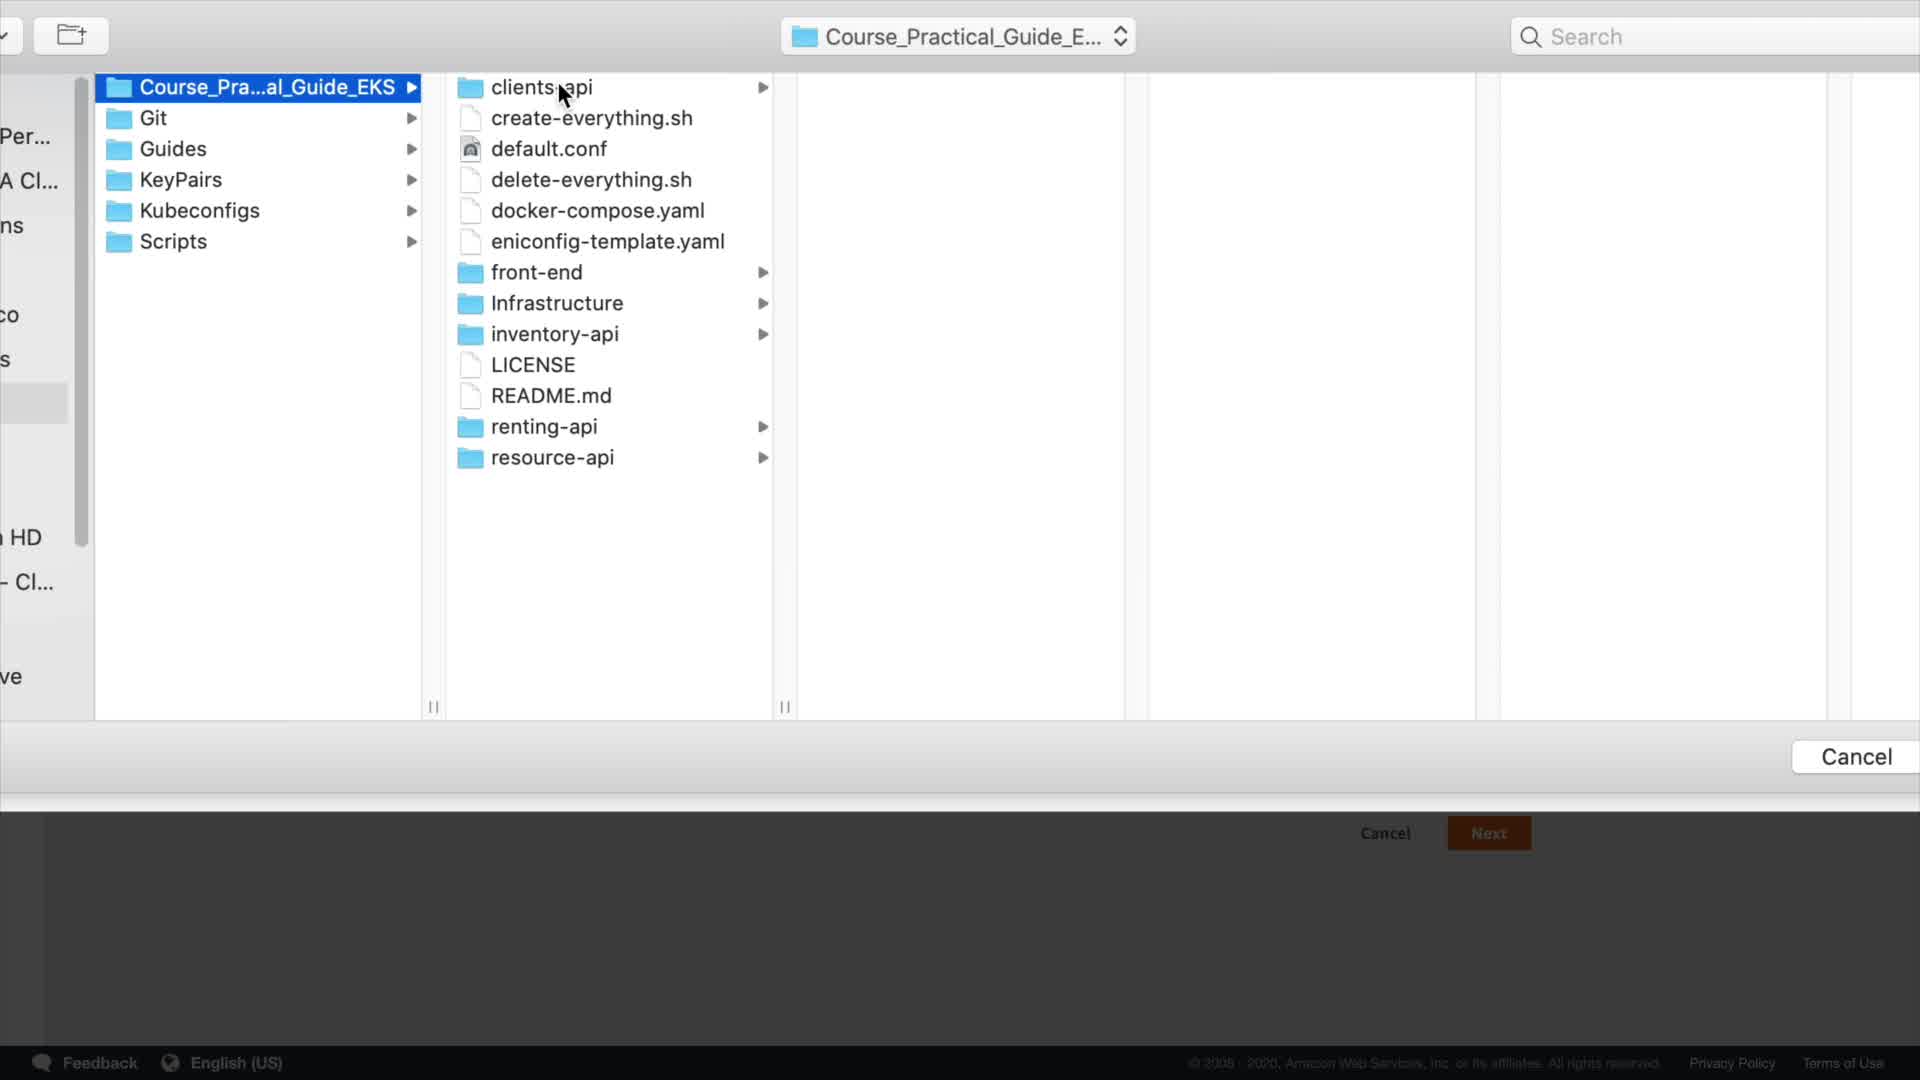Viewport: 1920px width, 1080px height.
Task: Expand the renting-api folder arrow
Action: tap(763, 427)
